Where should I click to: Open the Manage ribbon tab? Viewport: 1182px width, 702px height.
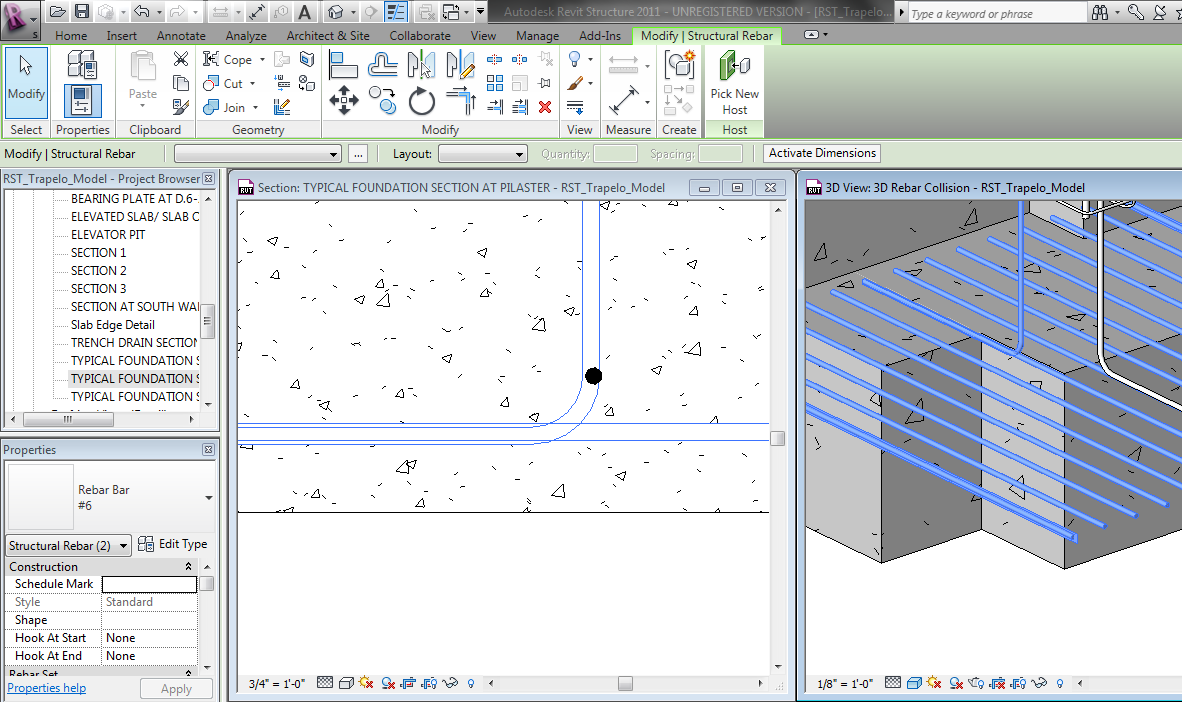(x=537, y=35)
